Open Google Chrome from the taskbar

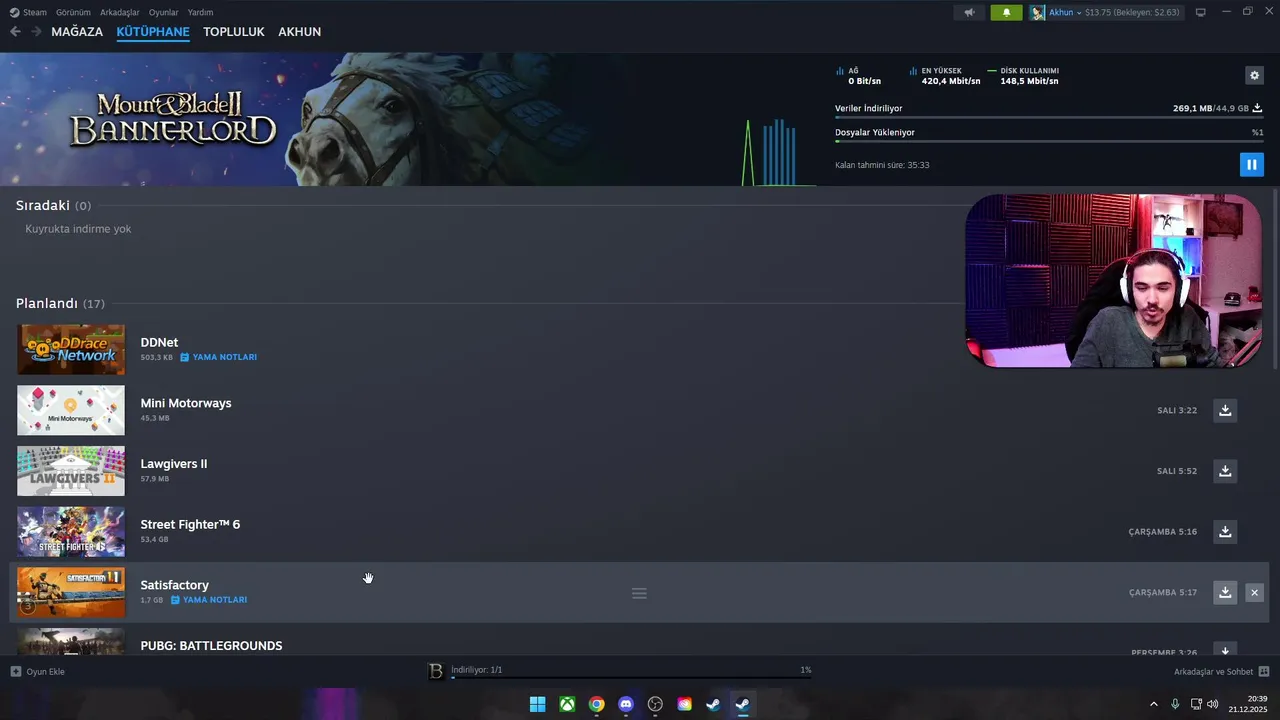click(x=596, y=704)
